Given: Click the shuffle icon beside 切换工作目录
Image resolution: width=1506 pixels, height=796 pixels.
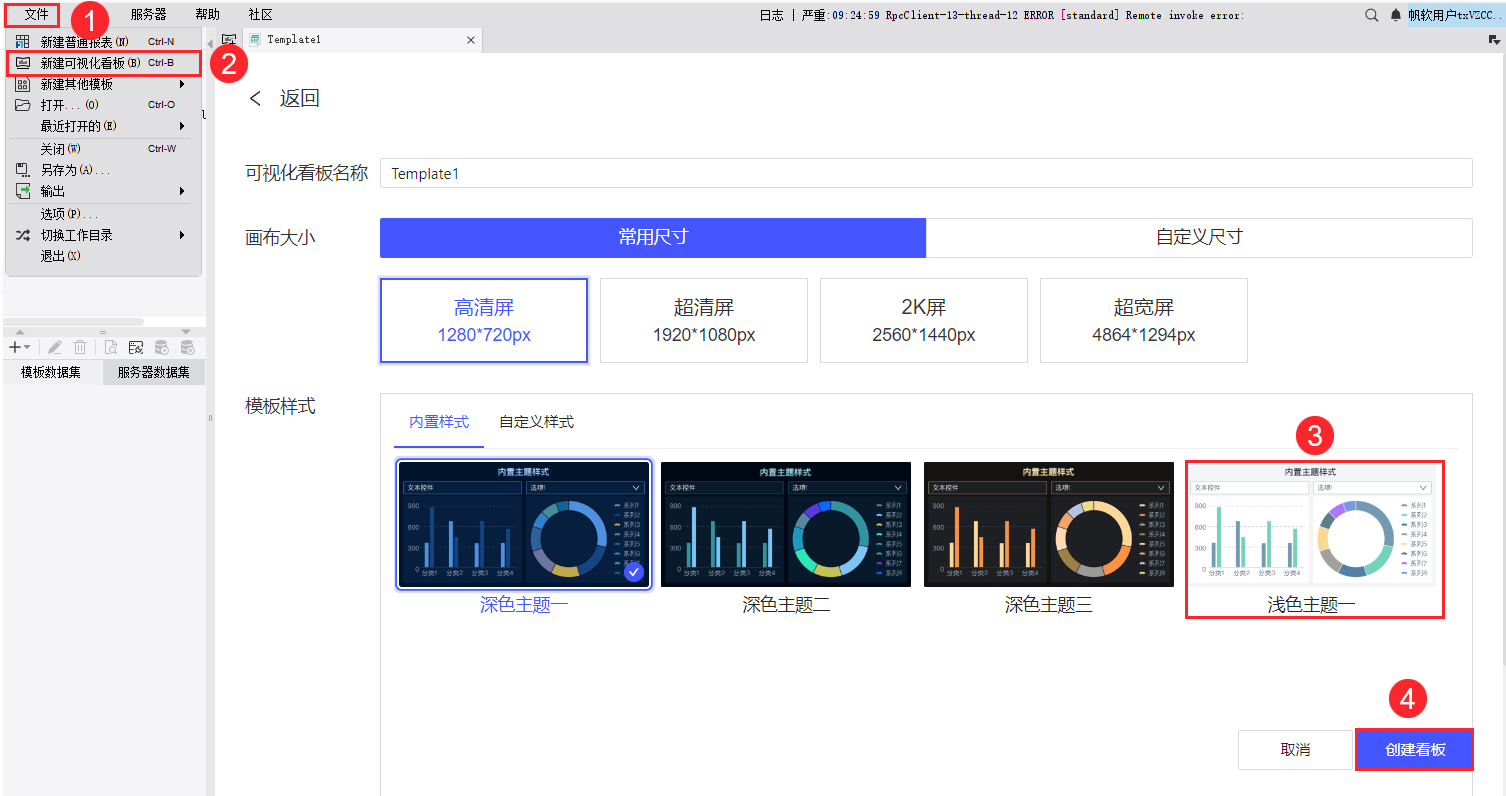Looking at the screenshot, I should click(22, 235).
